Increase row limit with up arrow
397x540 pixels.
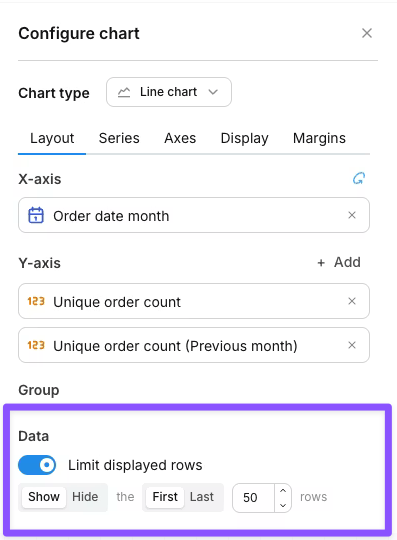(x=283, y=490)
